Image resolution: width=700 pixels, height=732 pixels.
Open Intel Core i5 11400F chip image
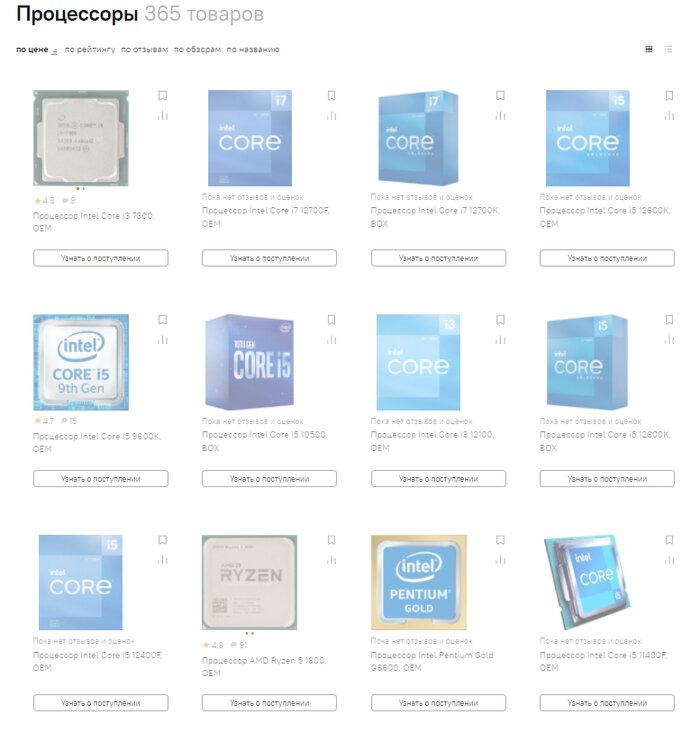coord(587,583)
